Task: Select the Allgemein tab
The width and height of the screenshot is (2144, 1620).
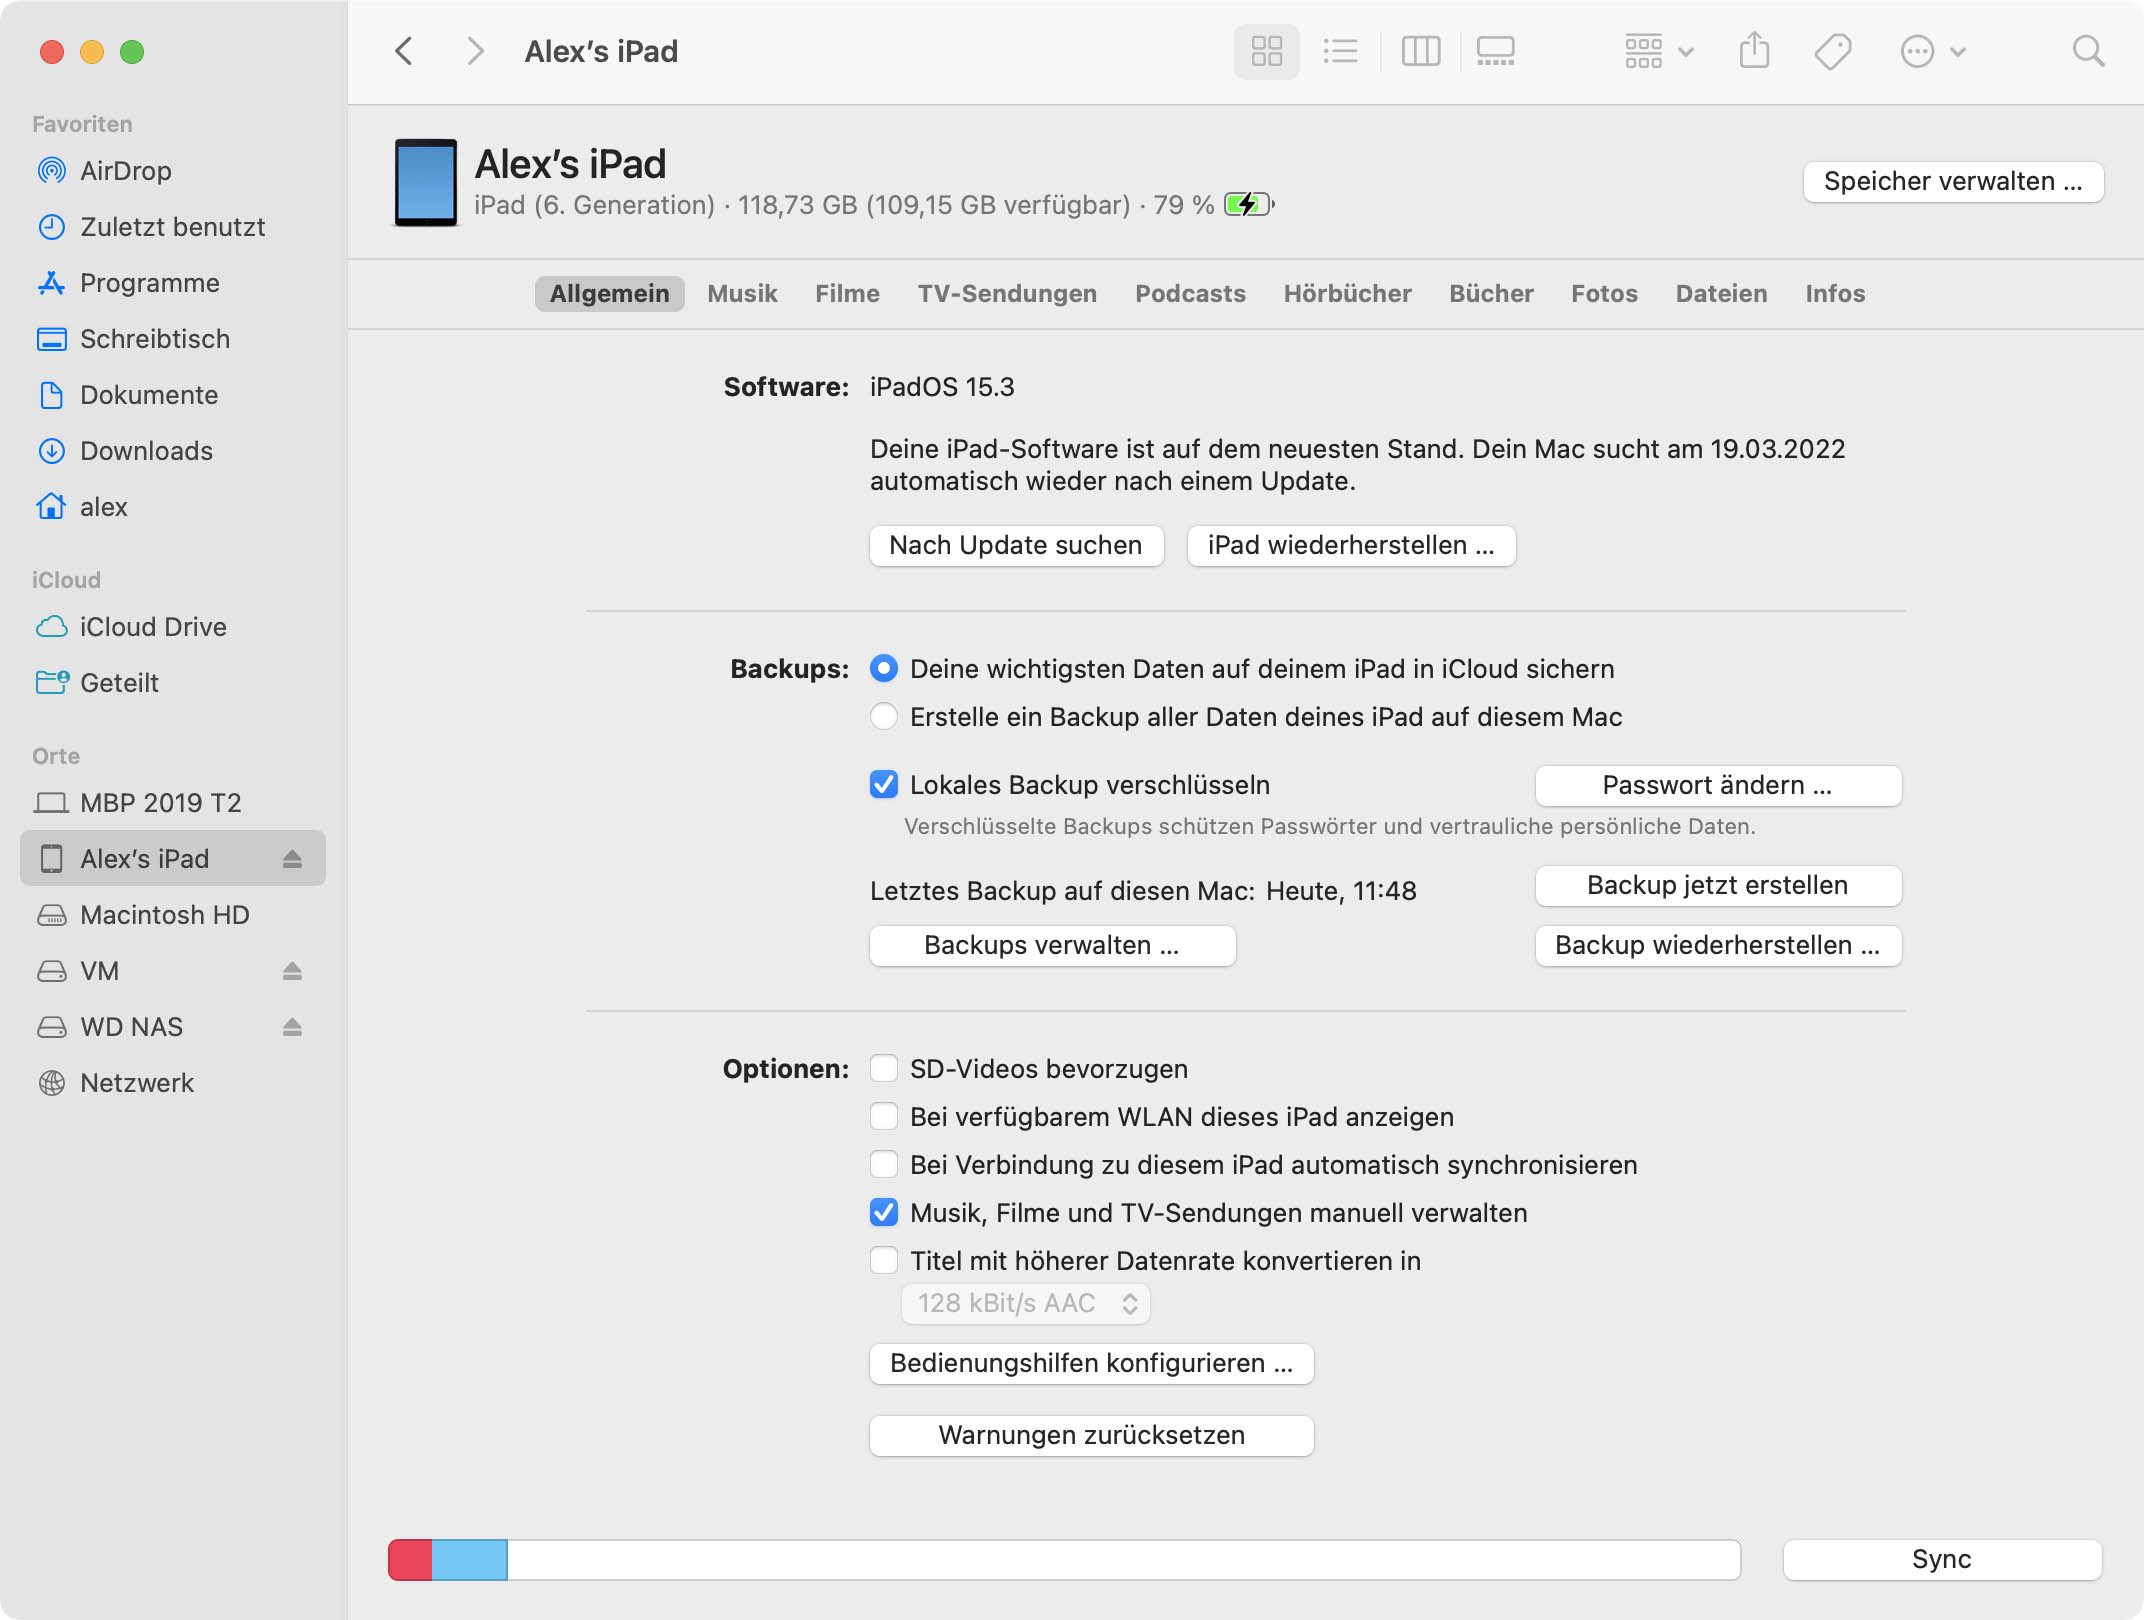Action: point(609,294)
